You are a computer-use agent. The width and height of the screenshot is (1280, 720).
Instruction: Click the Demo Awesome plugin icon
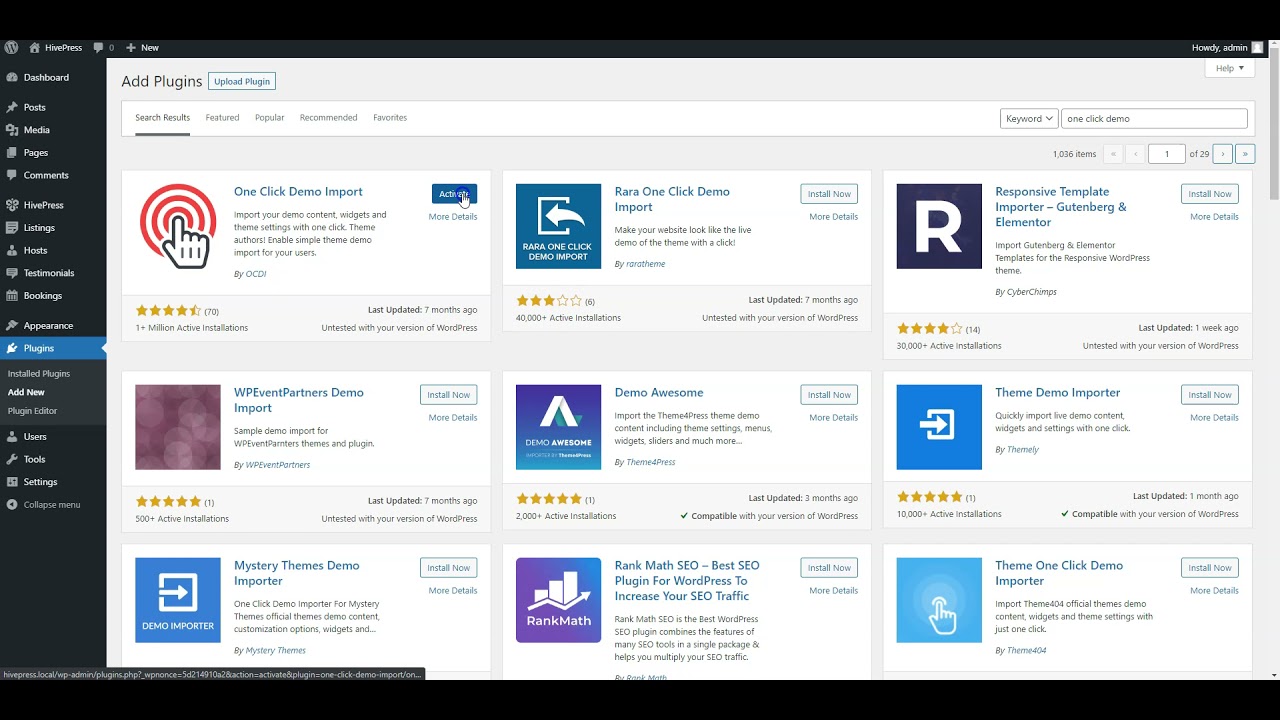558,427
